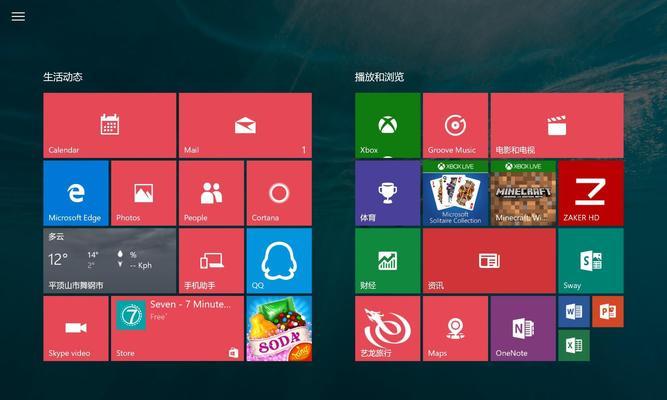
Task: Open the OneNote tile
Action: pyautogui.click(x=523, y=329)
